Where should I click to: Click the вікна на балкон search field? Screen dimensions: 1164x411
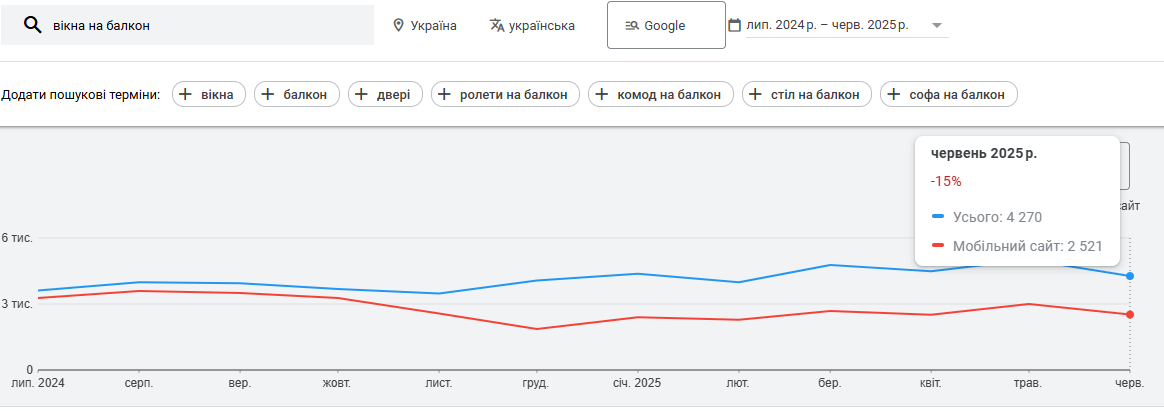187,25
